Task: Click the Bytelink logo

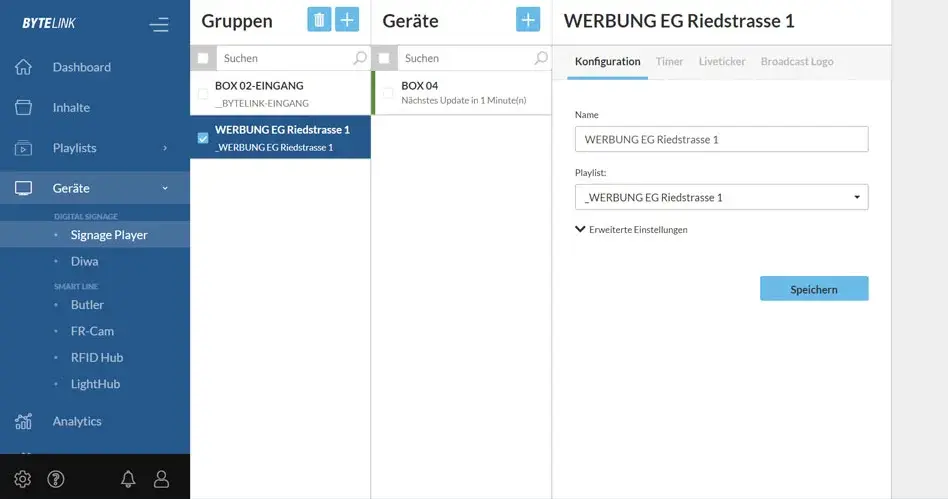Action: tap(49, 24)
